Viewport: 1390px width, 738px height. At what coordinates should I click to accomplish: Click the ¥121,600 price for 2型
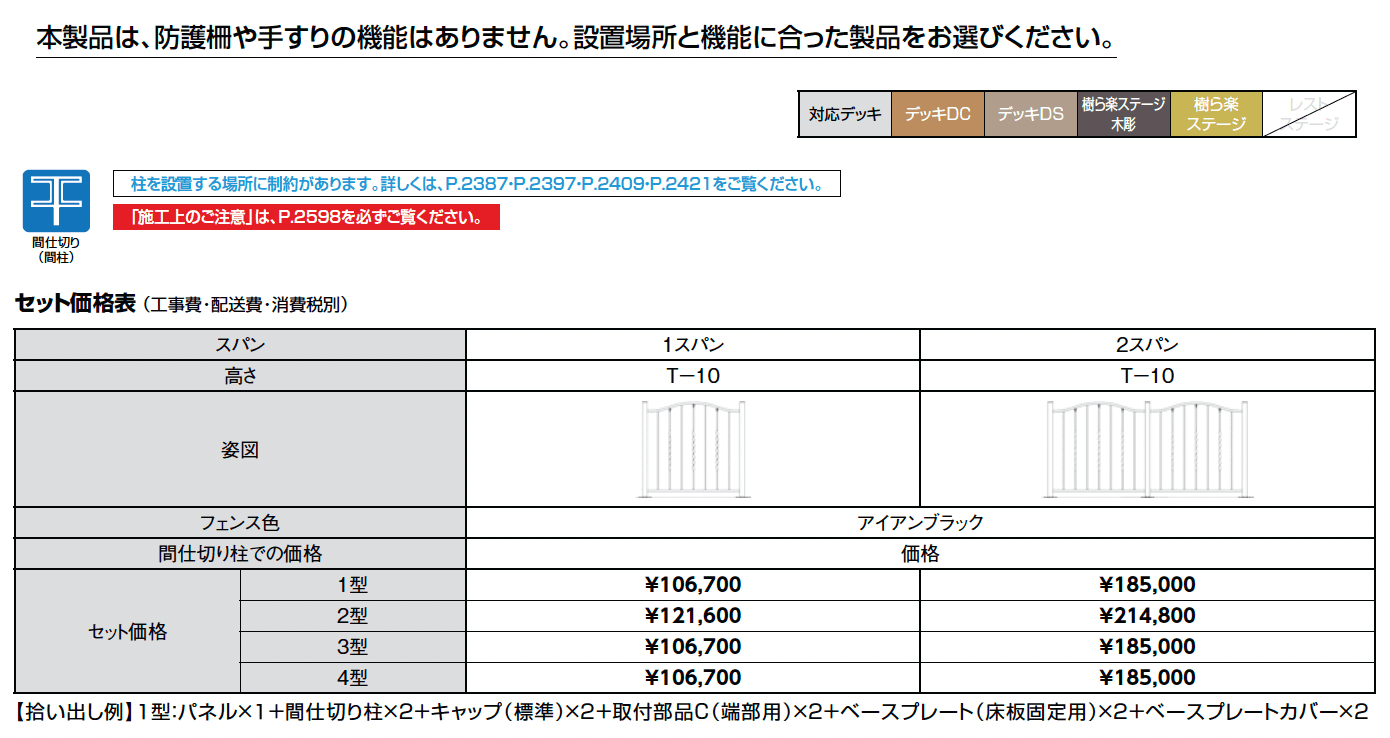(692, 616)
